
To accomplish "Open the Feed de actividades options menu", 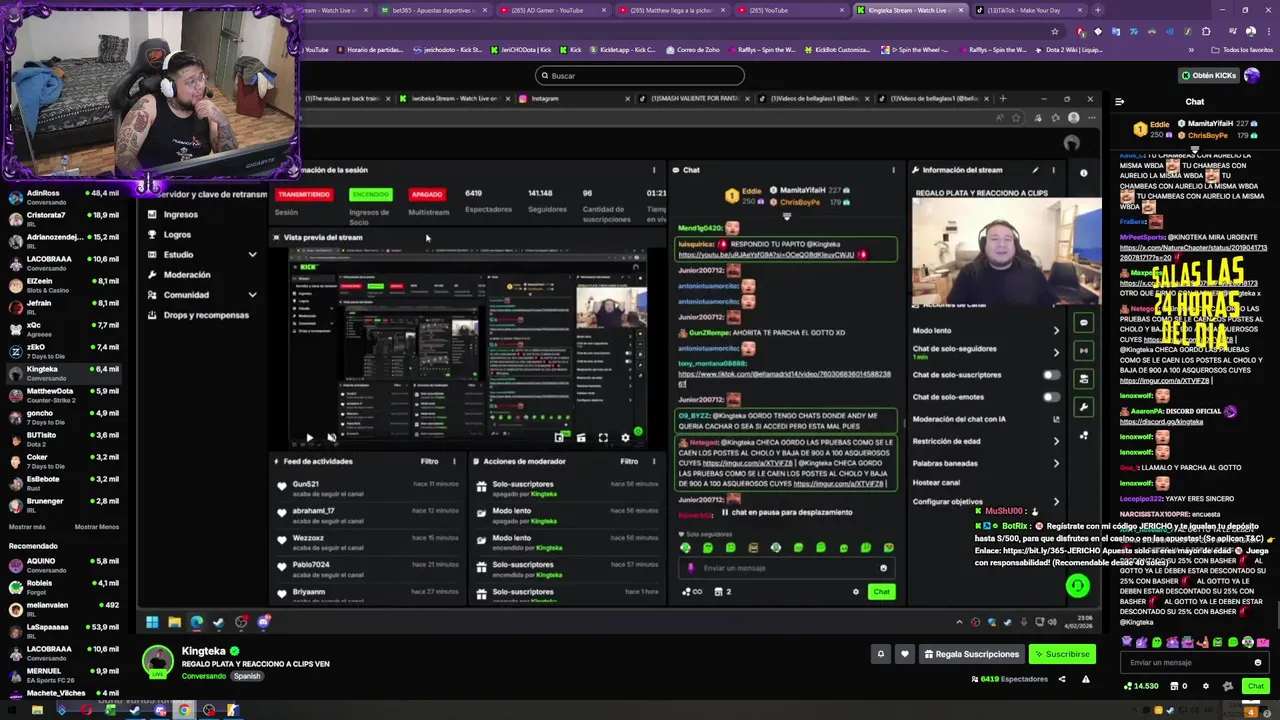I will [x=454, y=461].
